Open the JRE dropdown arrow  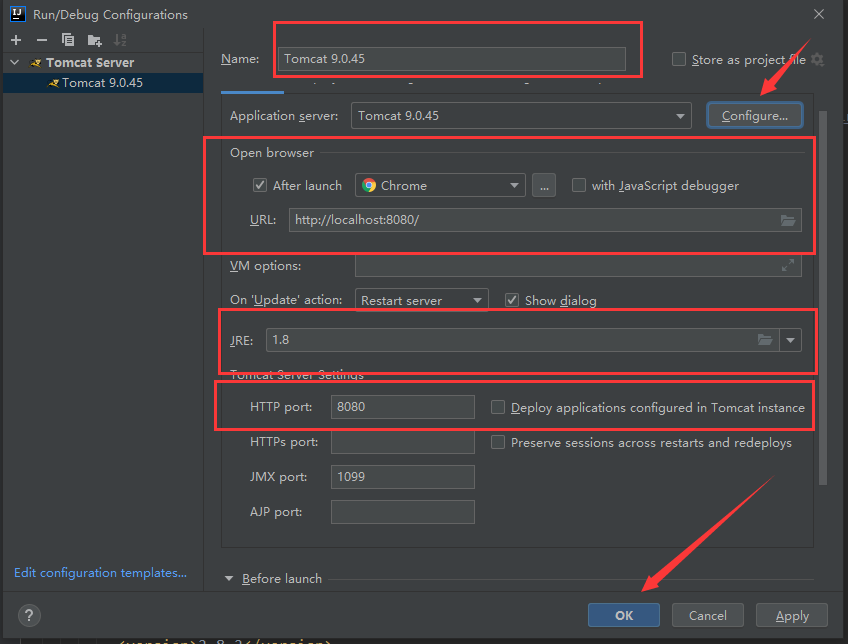pyautogui.click(x=790, y=340)
